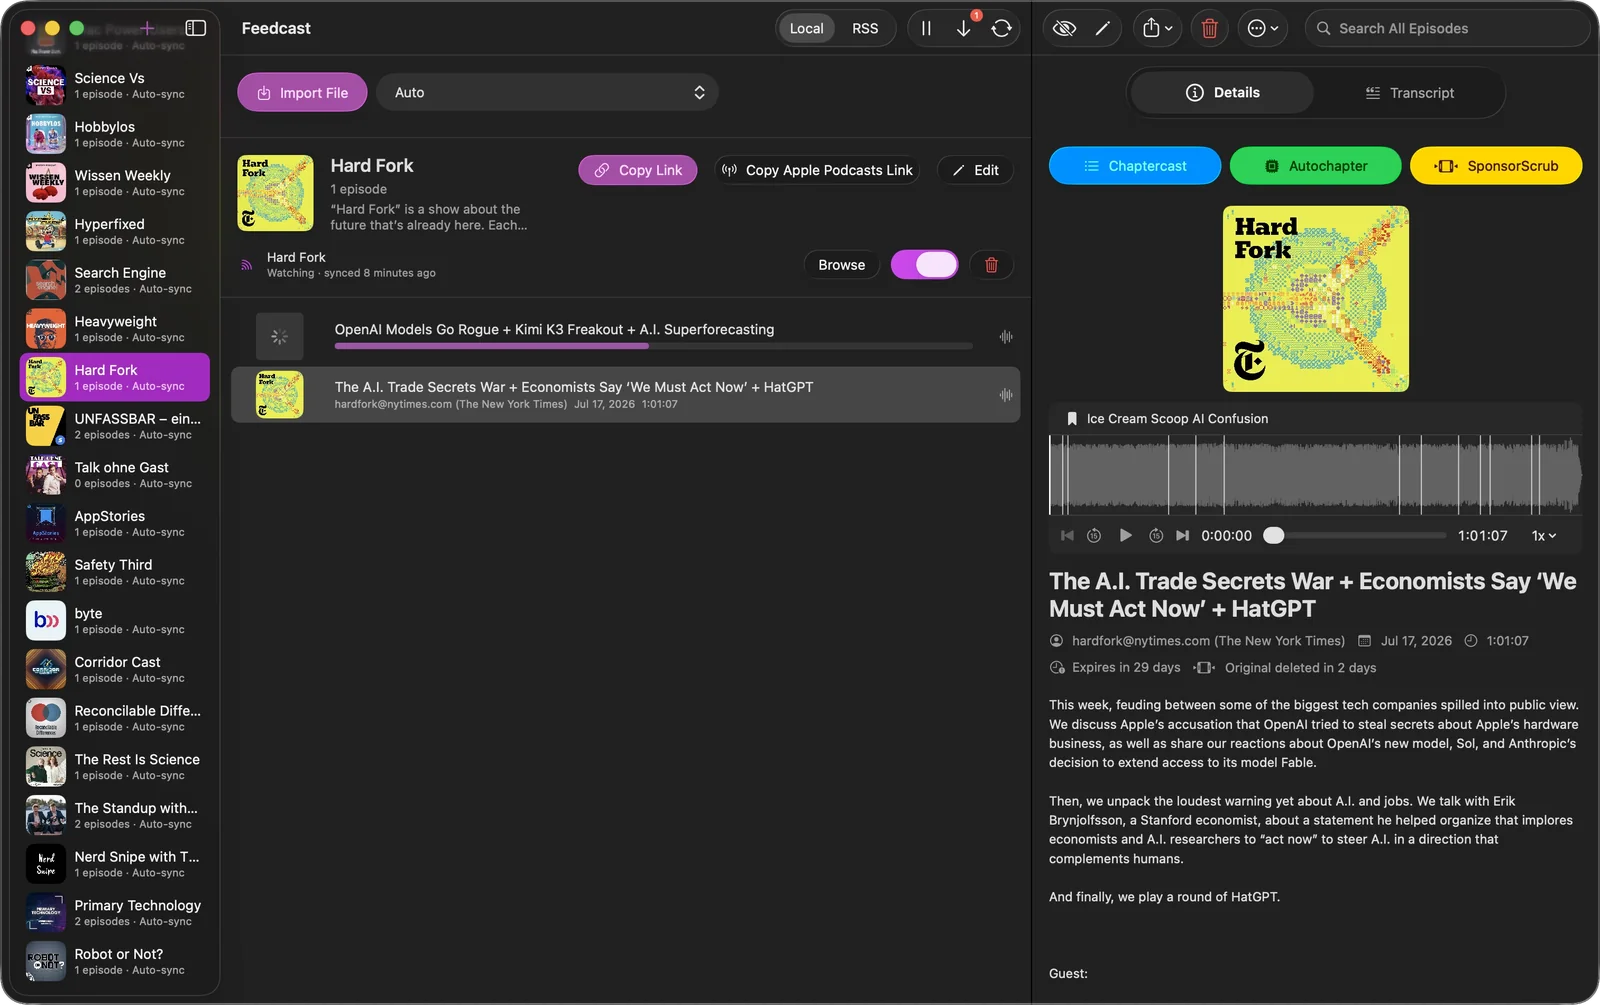Switch to the Local segment
1600x1005 pixels.
tap(806, 28)
